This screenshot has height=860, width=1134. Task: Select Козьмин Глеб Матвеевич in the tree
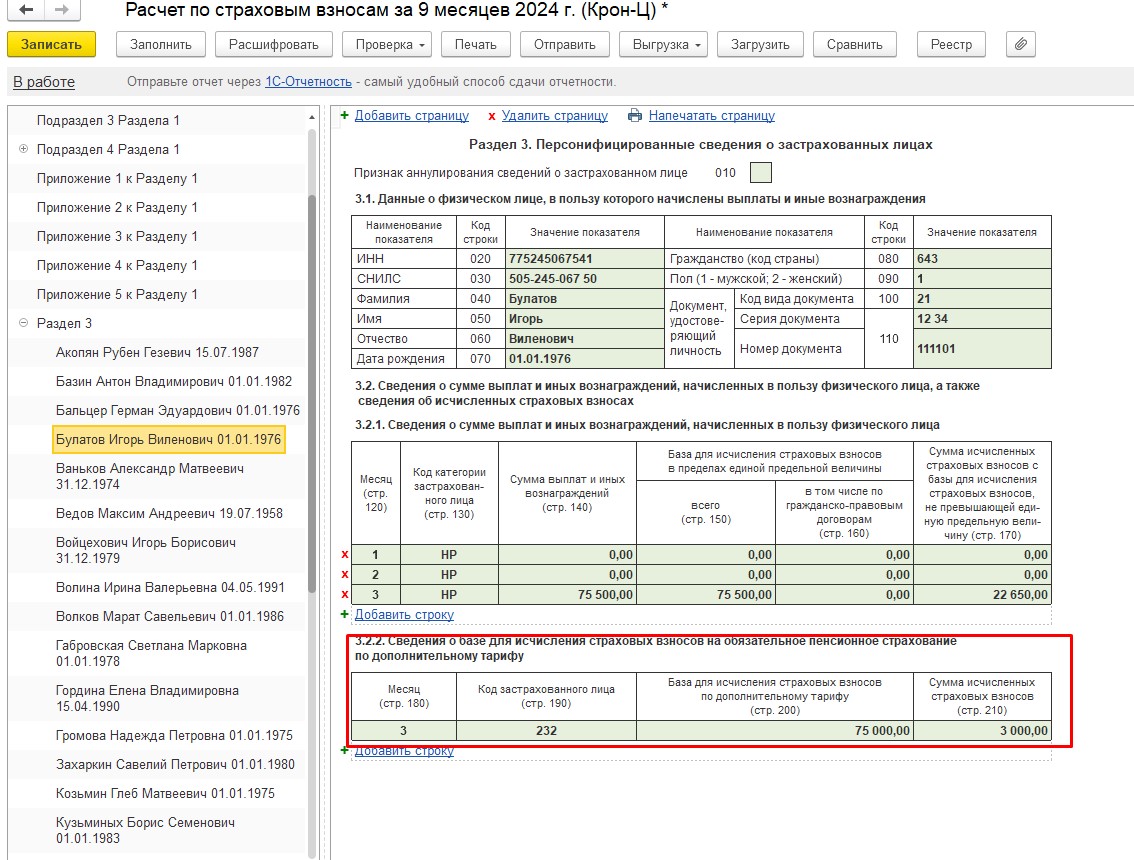166,793
